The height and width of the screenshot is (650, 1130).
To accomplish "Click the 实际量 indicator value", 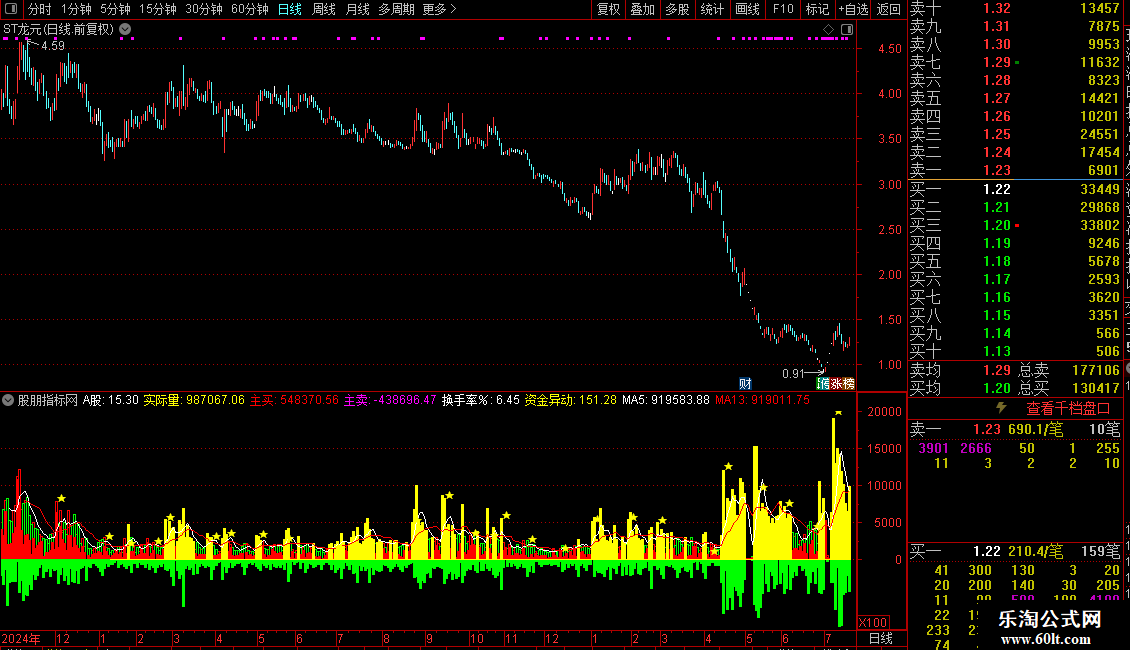I will click(194, 400).
